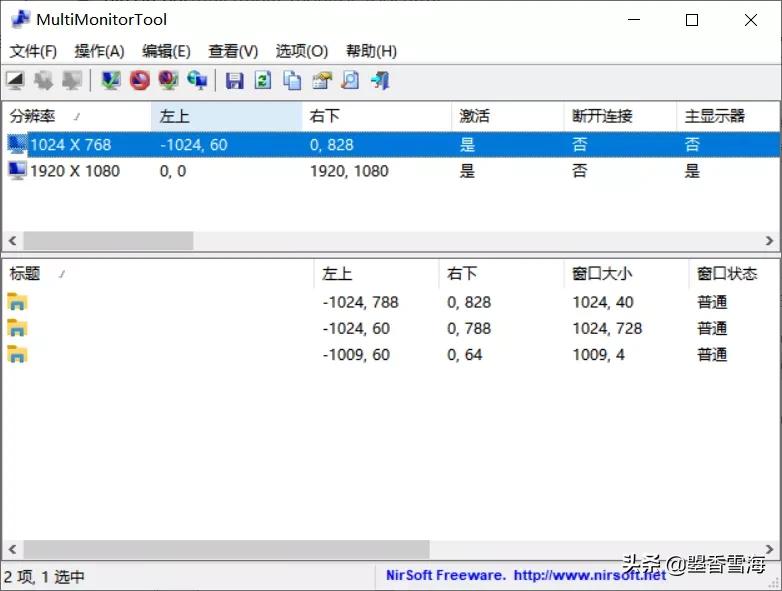Click folder icon of window sized 1024, 728
The width and height of the screenshot is (782, 591).
[x=17, y=328]
